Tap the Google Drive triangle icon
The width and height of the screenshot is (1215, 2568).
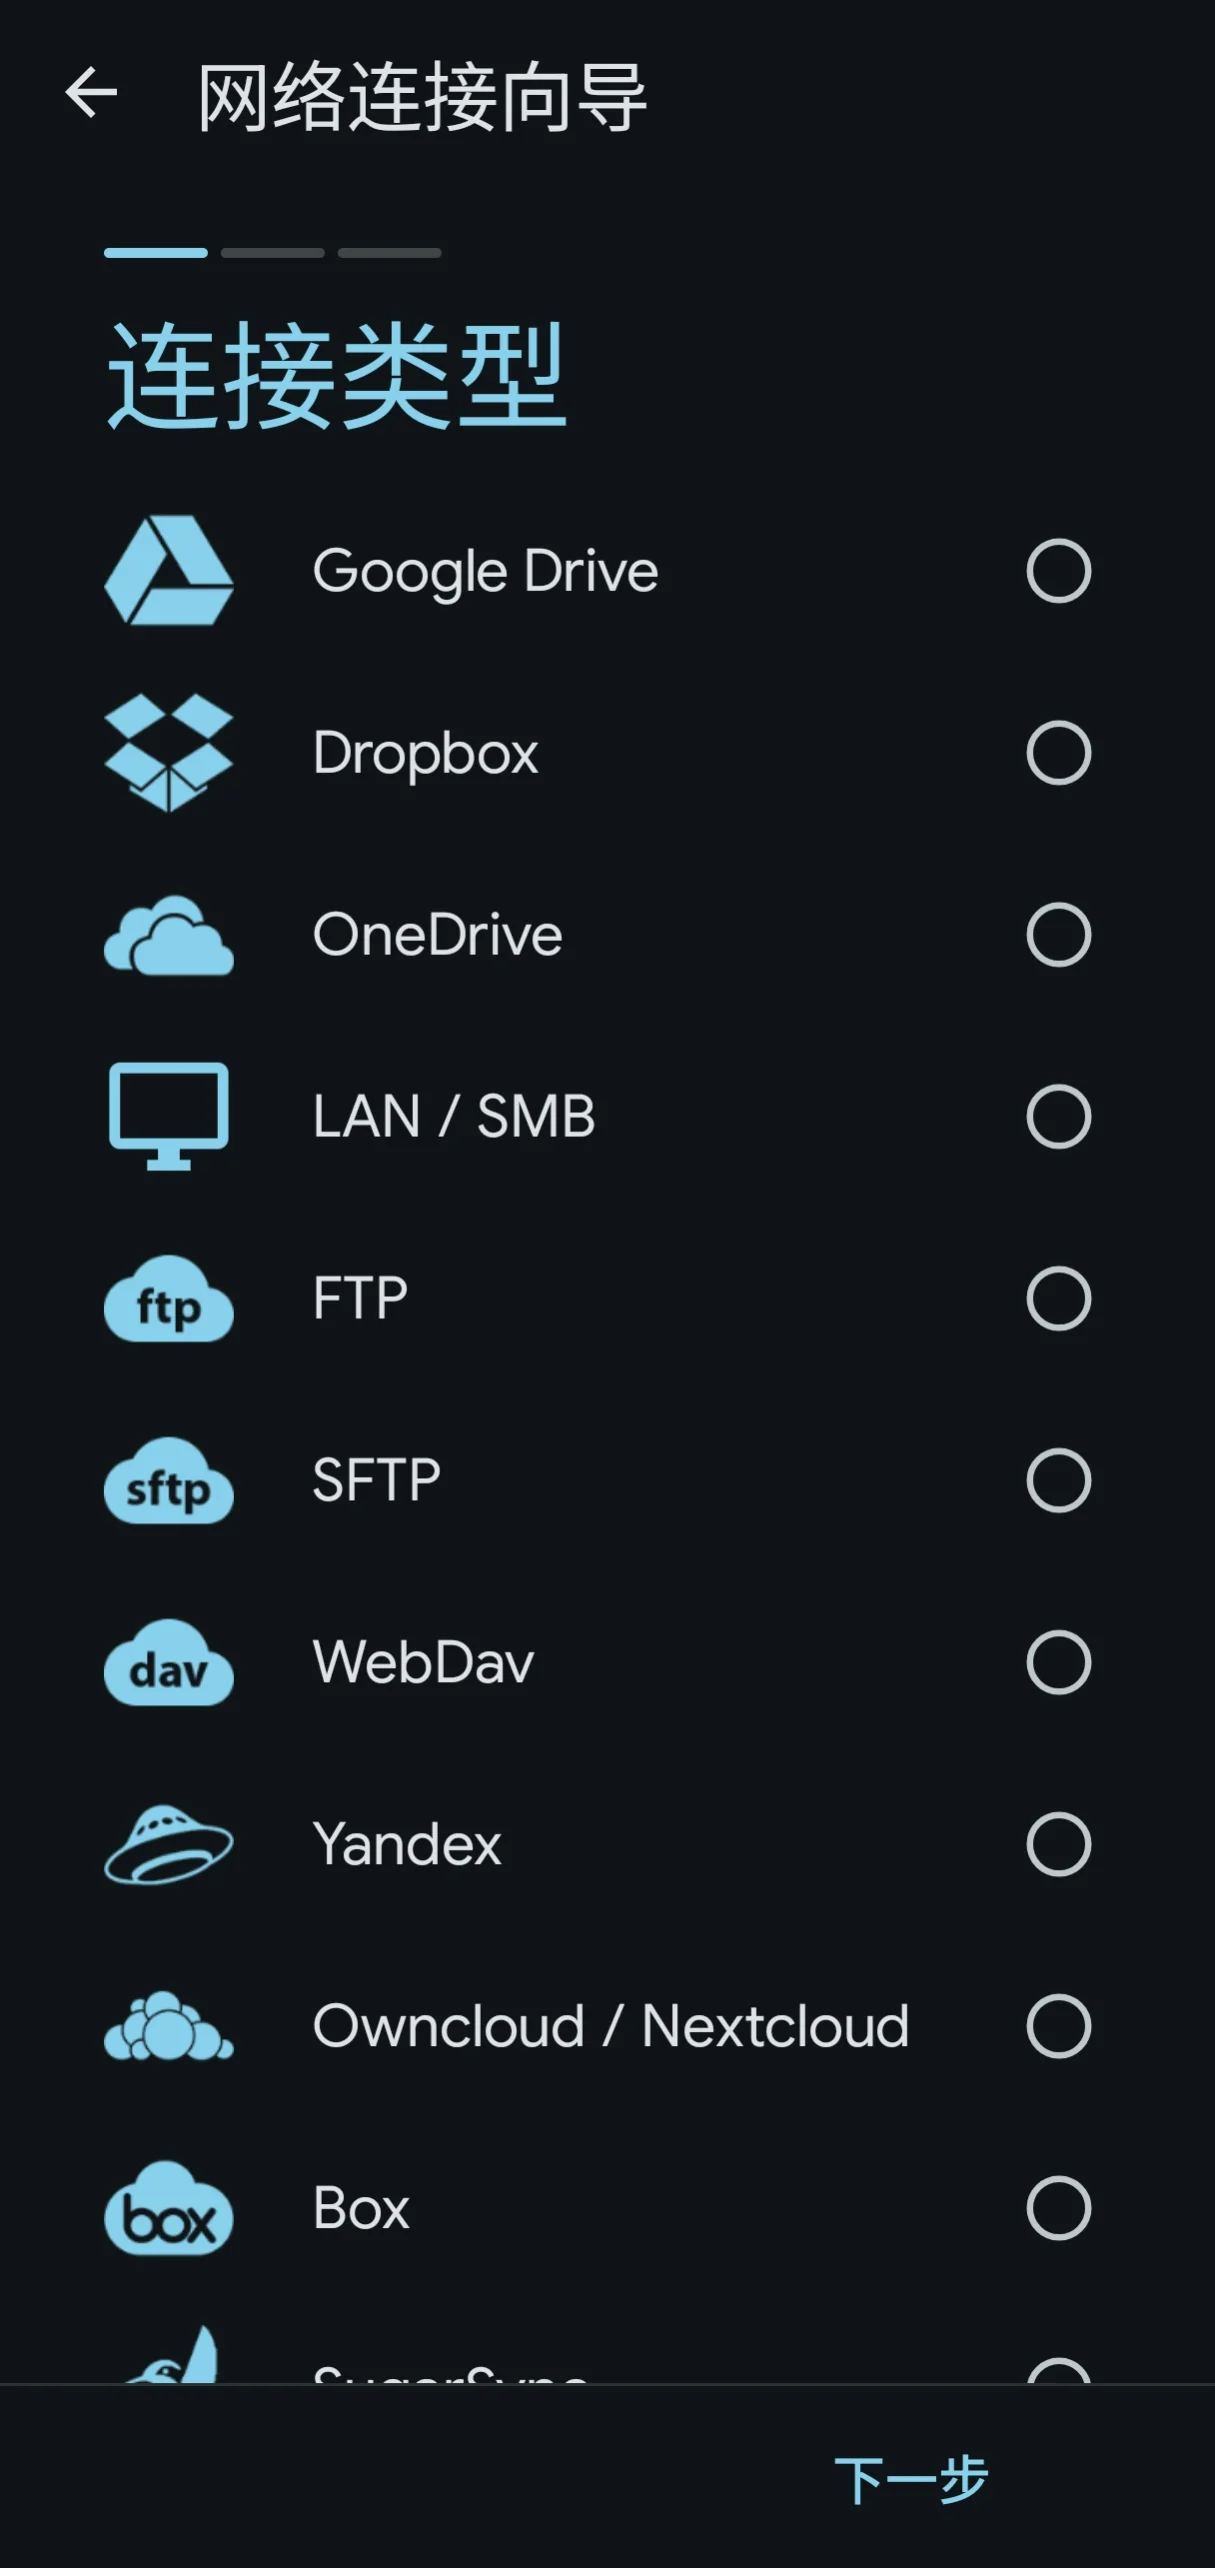168,571
